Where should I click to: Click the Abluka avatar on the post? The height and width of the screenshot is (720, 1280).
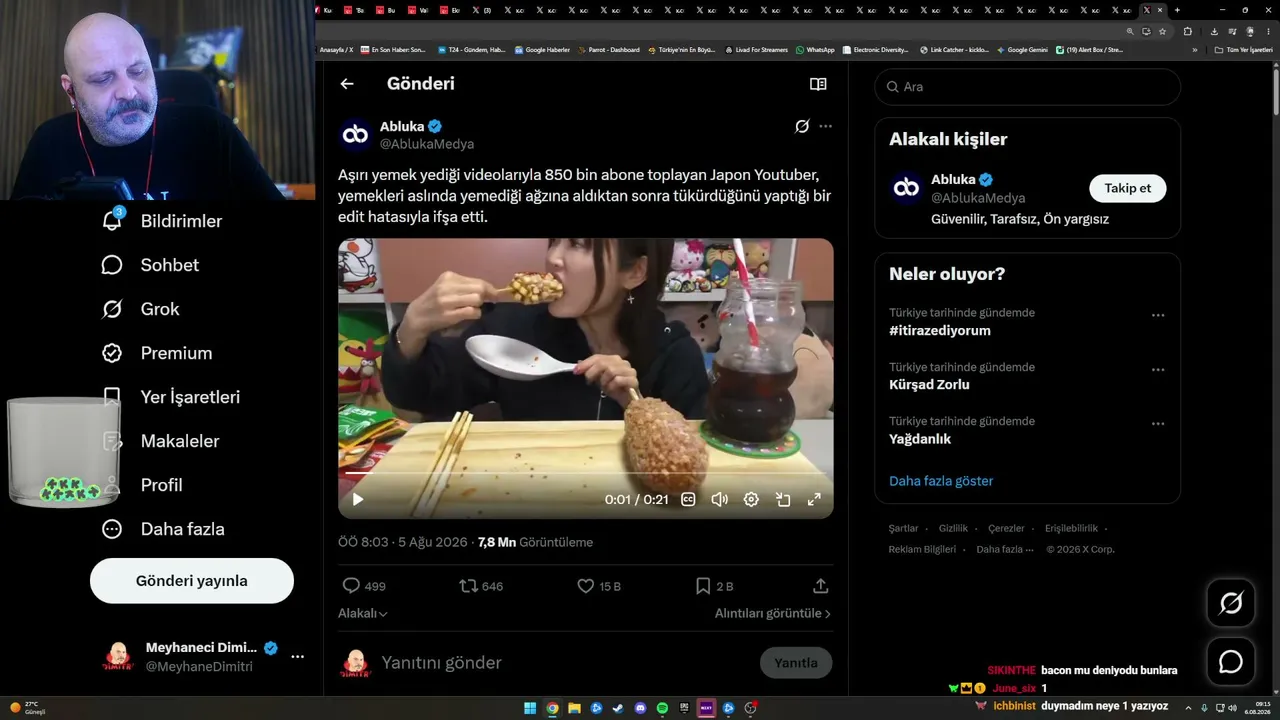click(355, 135)
